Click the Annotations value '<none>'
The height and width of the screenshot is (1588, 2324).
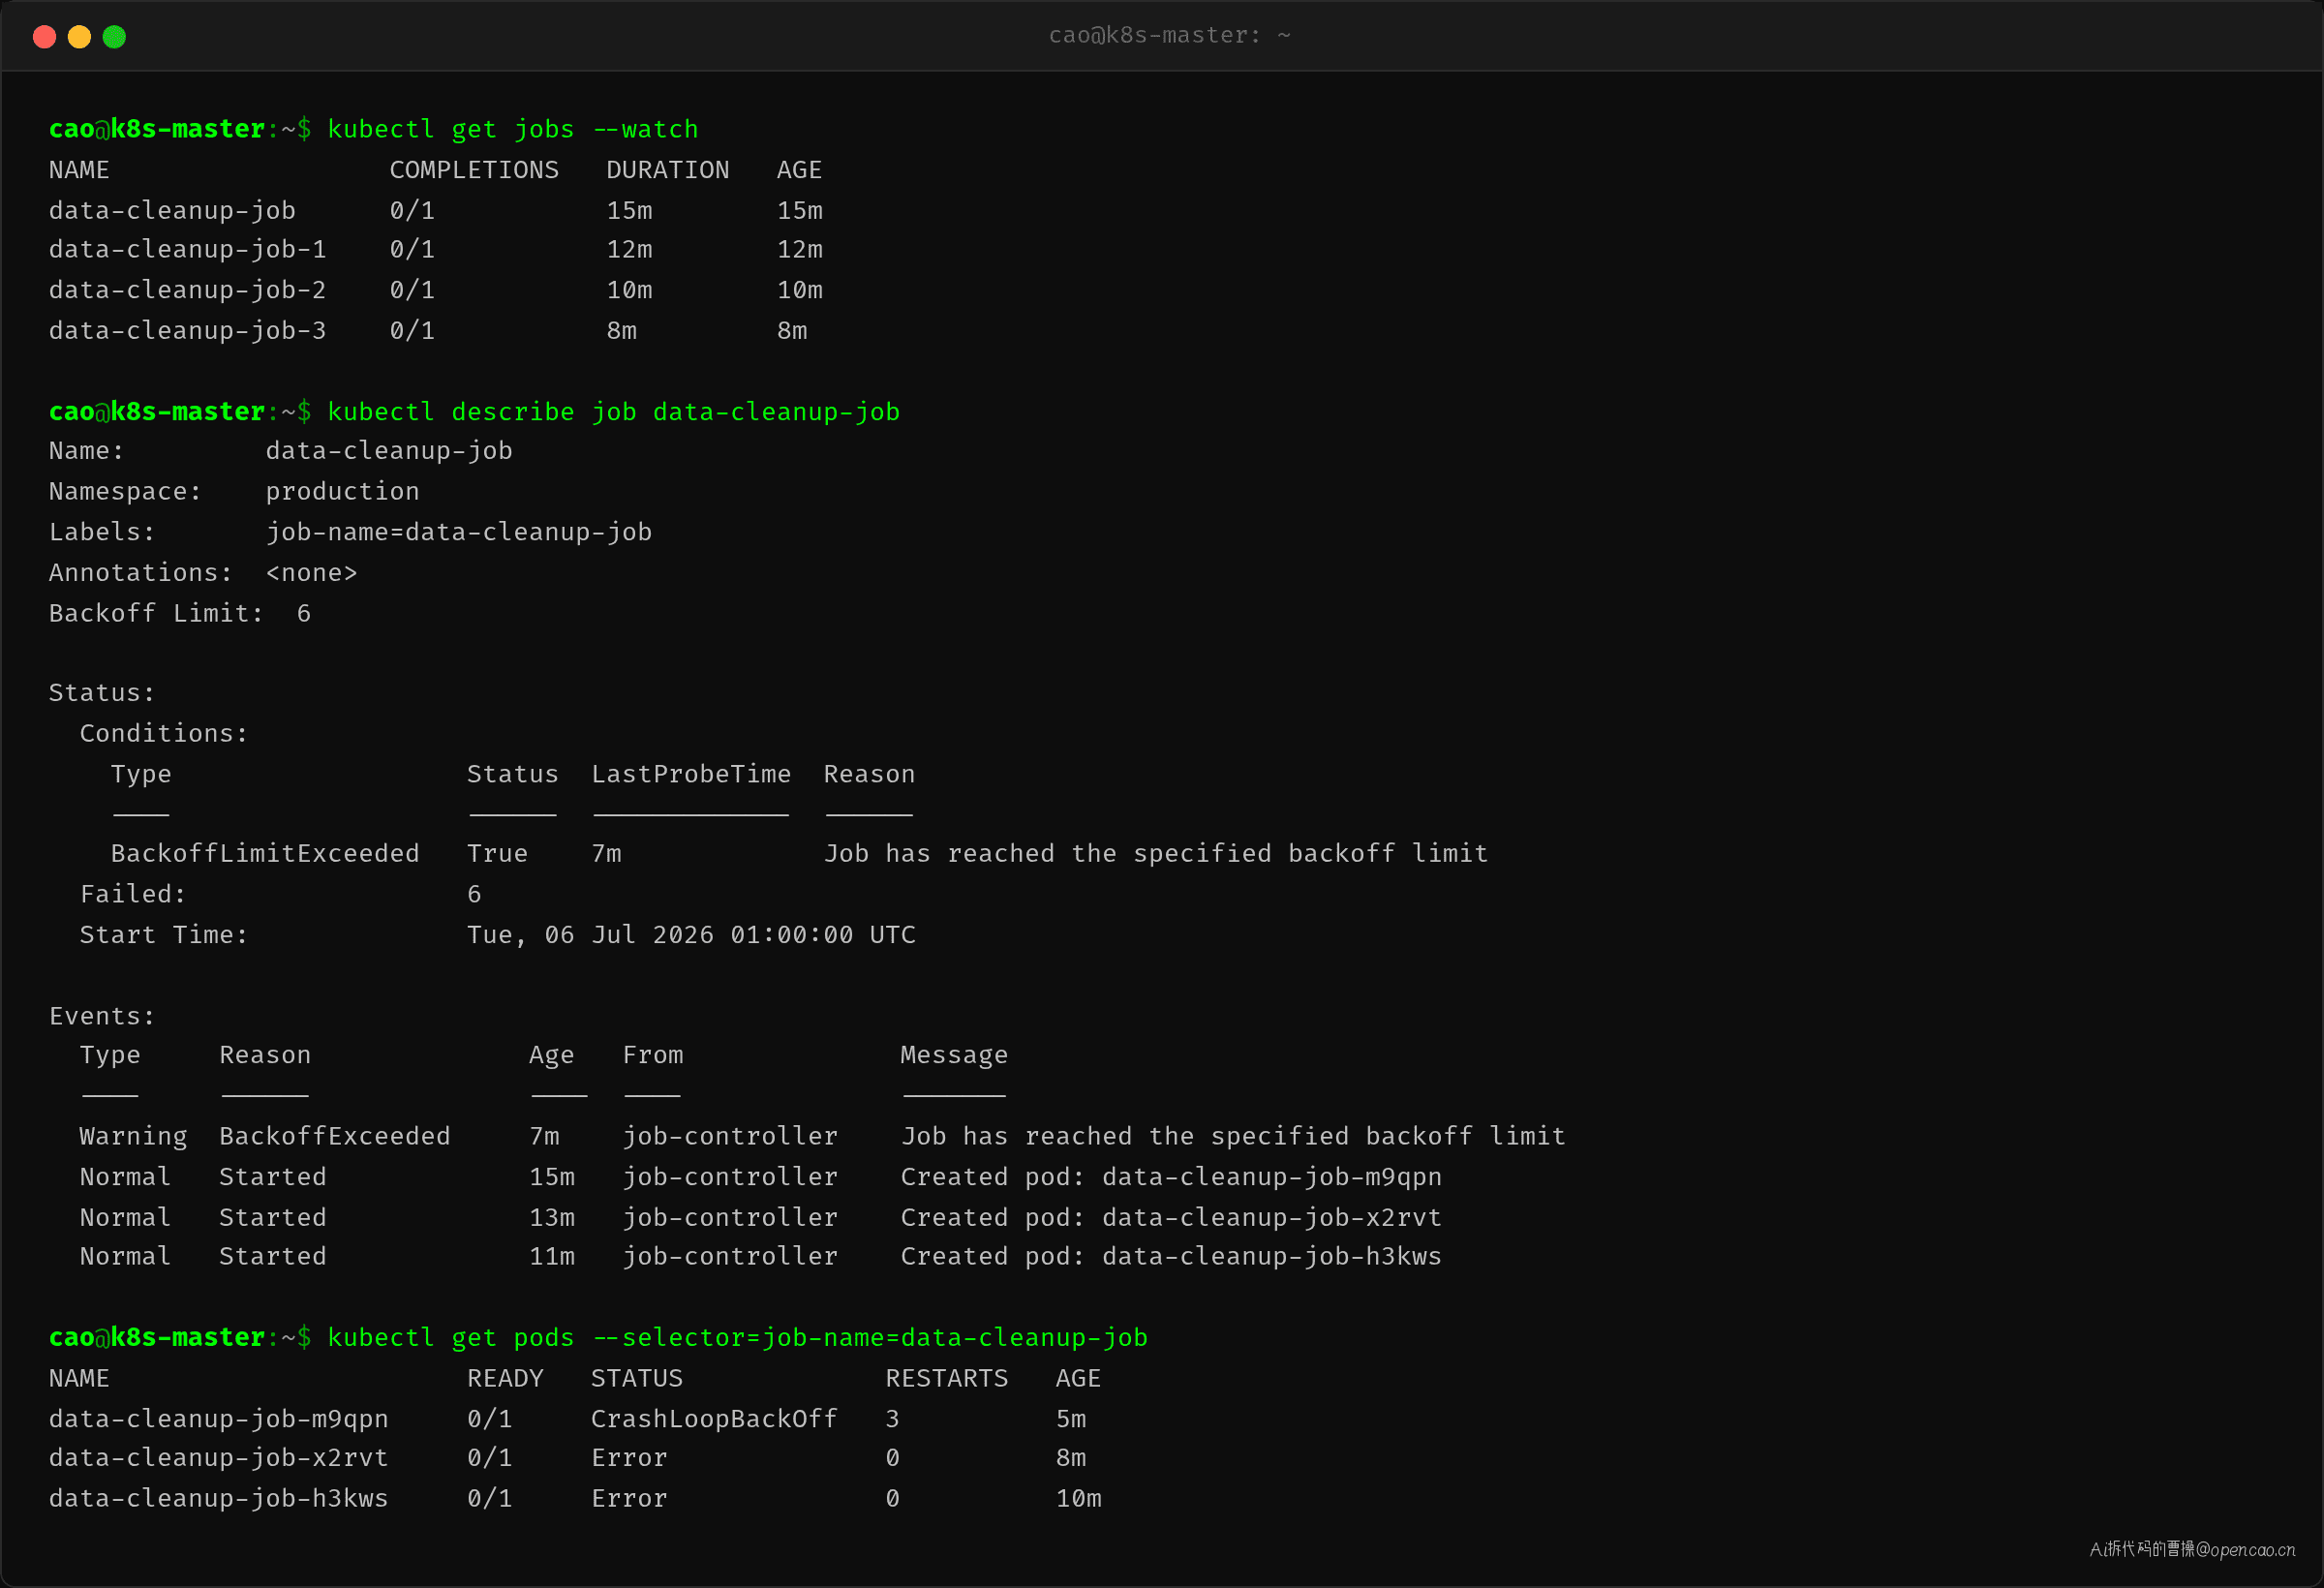(x=311, y=572)
